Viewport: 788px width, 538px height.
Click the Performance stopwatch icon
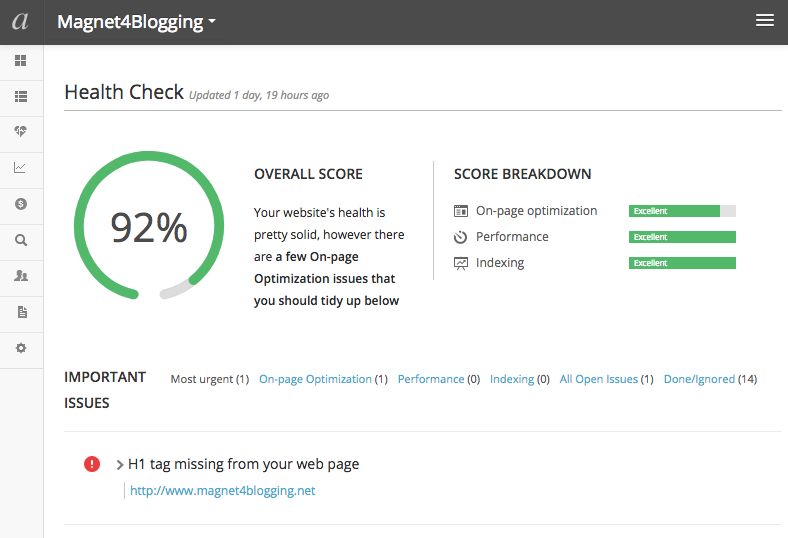(x=460, y=237)
